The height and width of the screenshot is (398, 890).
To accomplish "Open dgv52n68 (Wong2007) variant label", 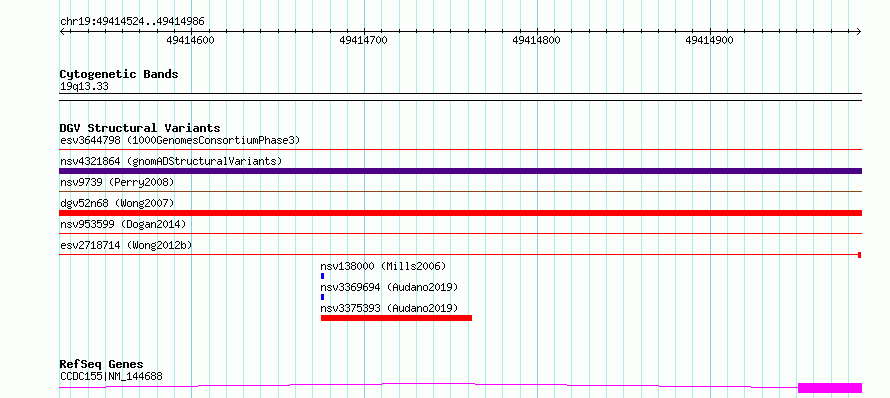I will (x=117, y=203).
